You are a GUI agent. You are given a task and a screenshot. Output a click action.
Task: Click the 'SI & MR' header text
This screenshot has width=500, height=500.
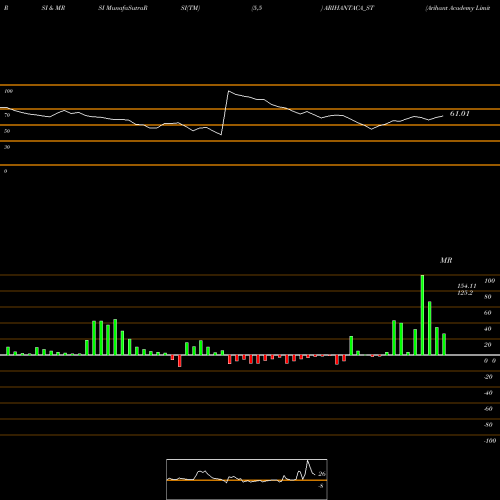53,8
